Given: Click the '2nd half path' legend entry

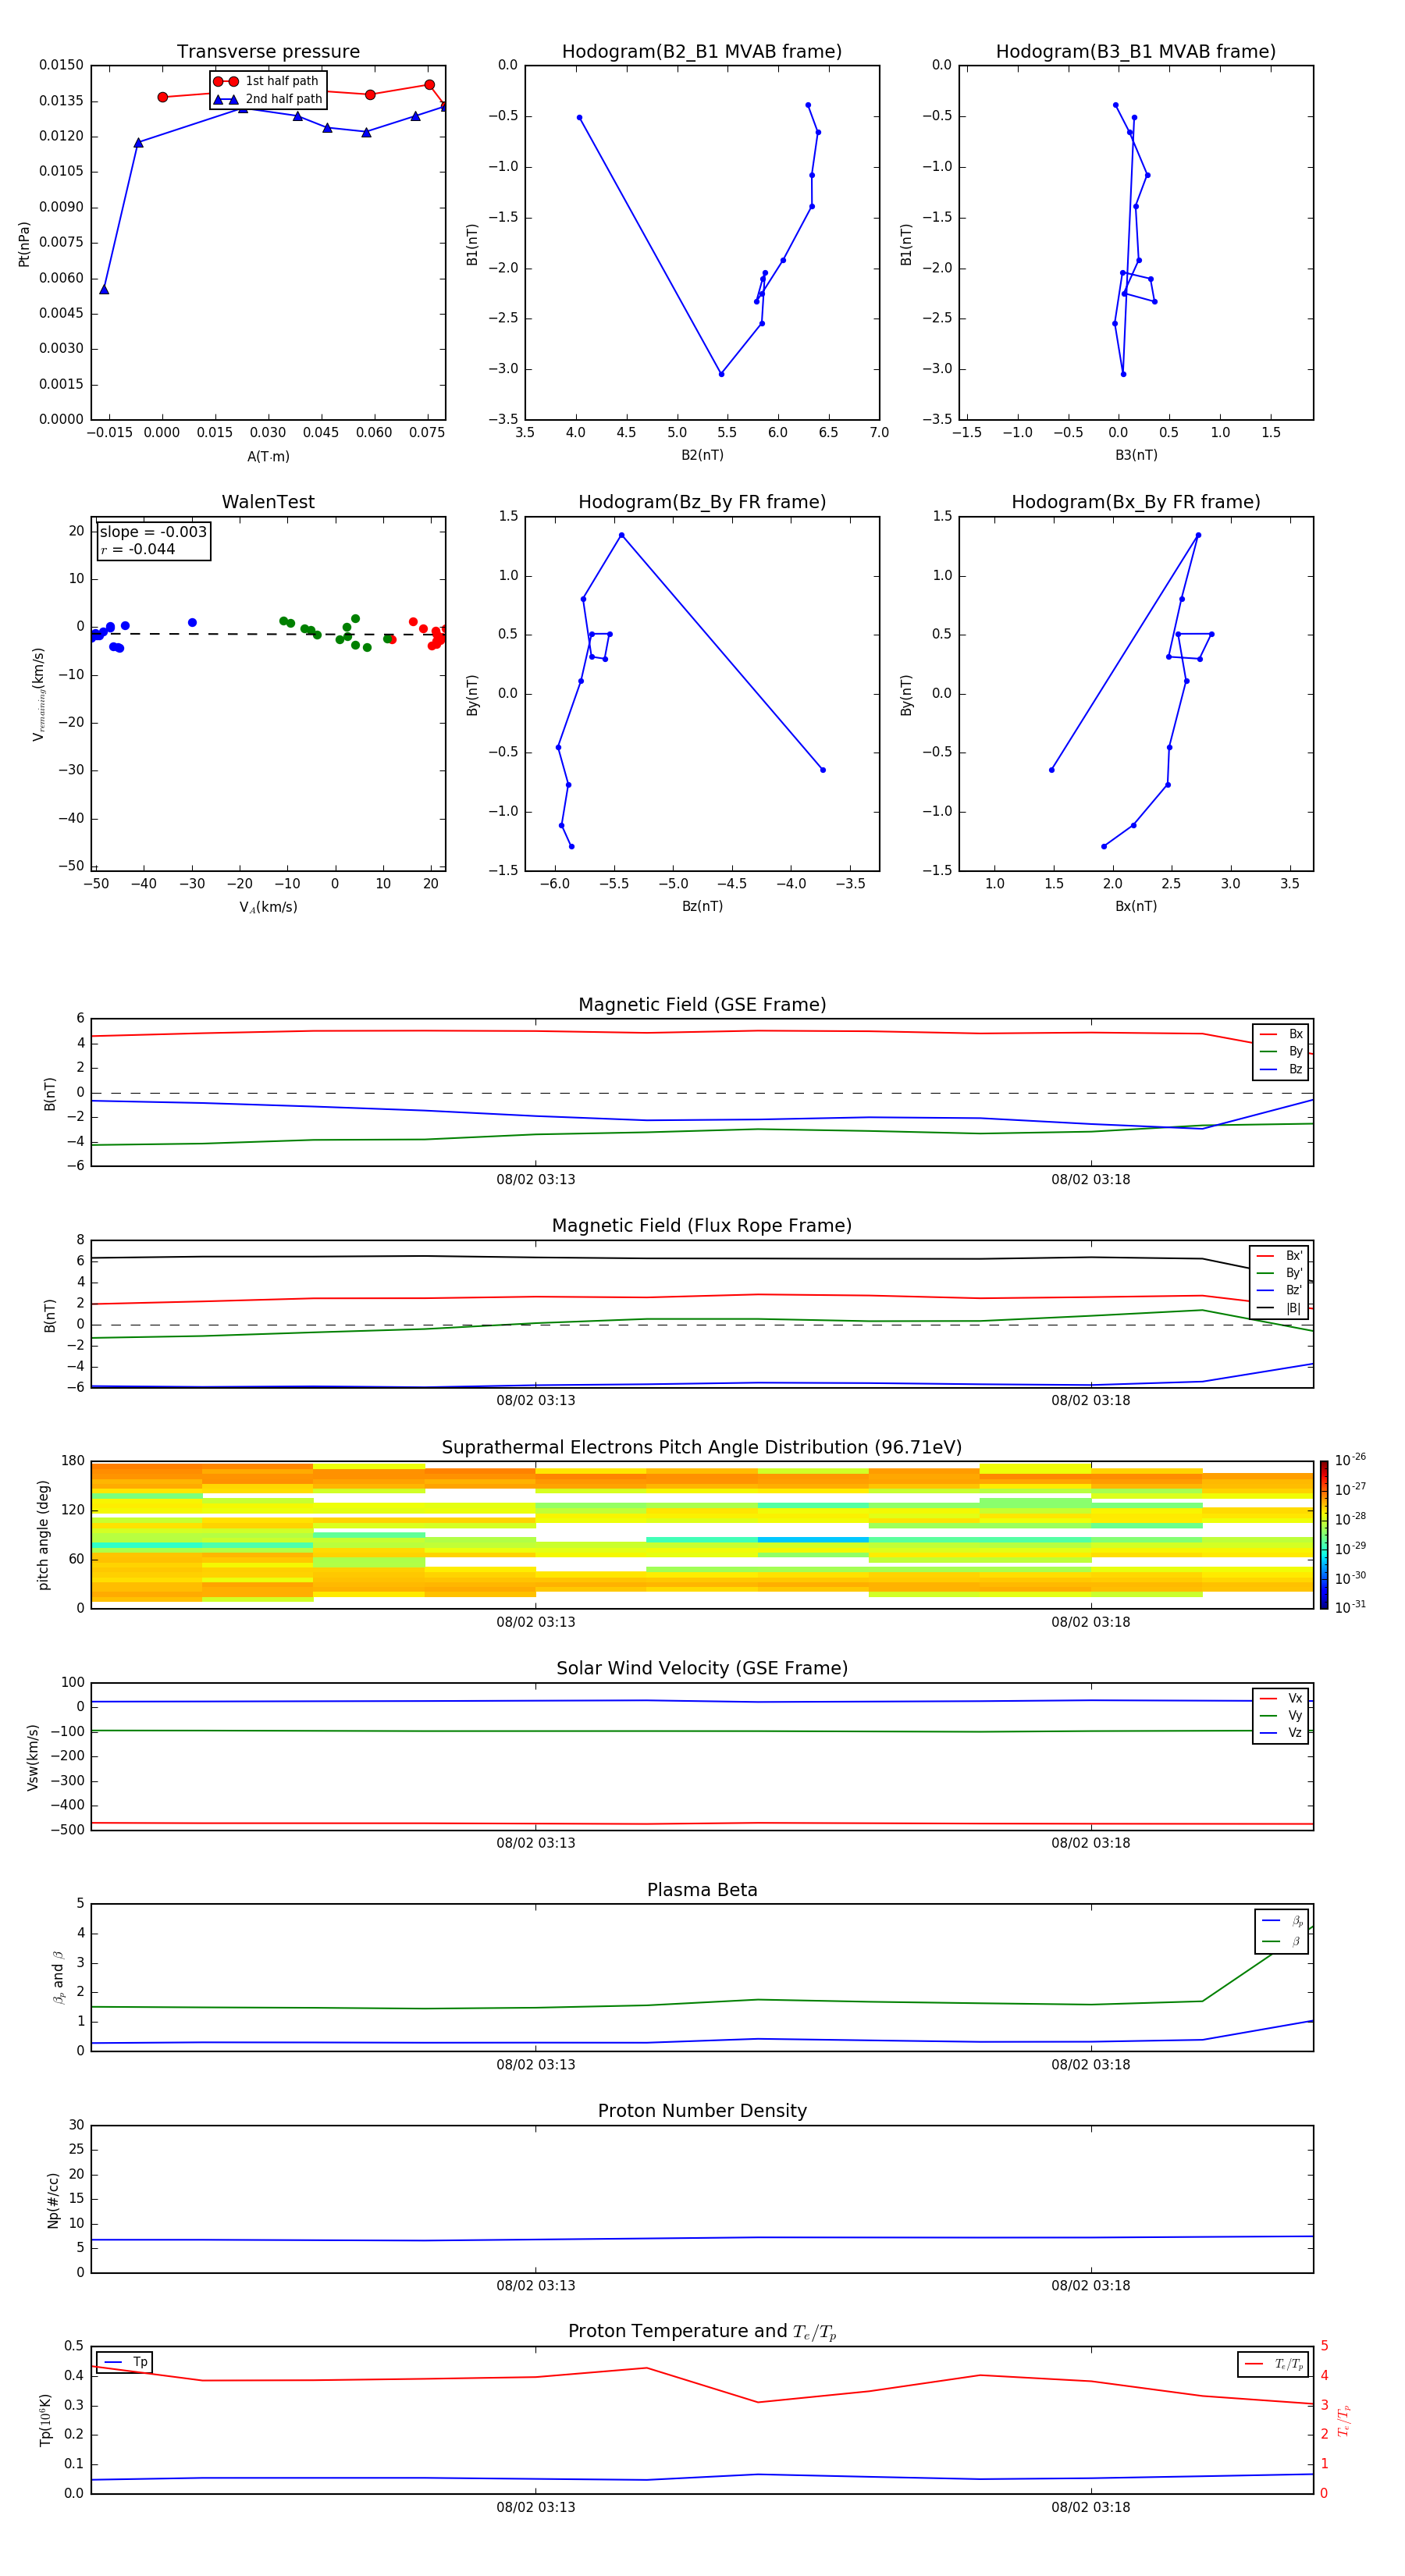Looking at the screenshot, I should tap(269, 99).
